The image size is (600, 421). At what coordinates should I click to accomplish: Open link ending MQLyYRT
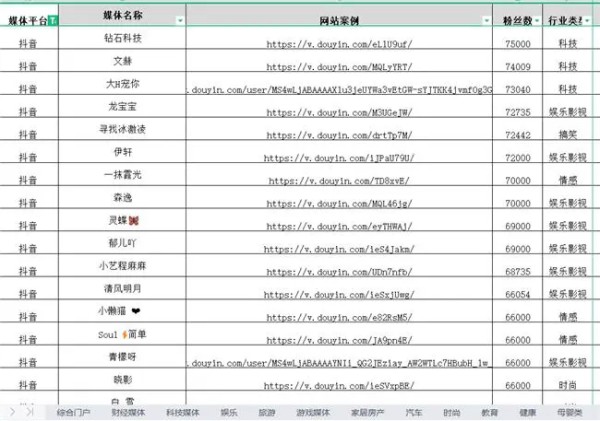tap(339, 67)
